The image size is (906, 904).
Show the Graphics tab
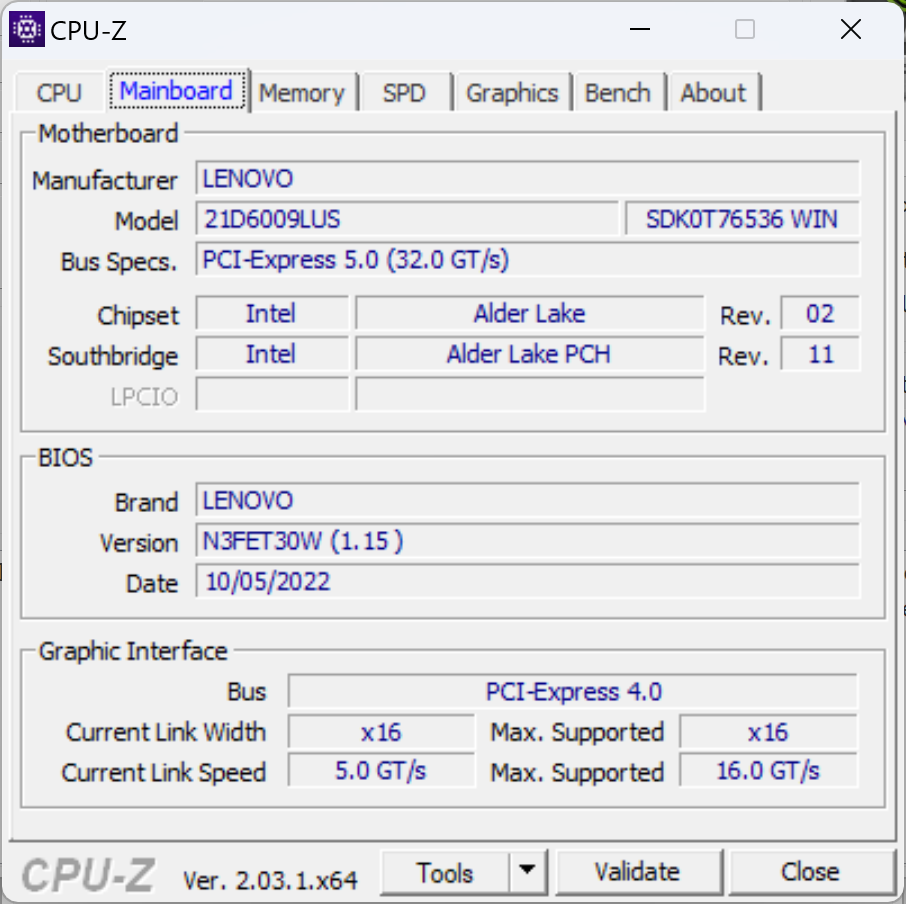511,93
